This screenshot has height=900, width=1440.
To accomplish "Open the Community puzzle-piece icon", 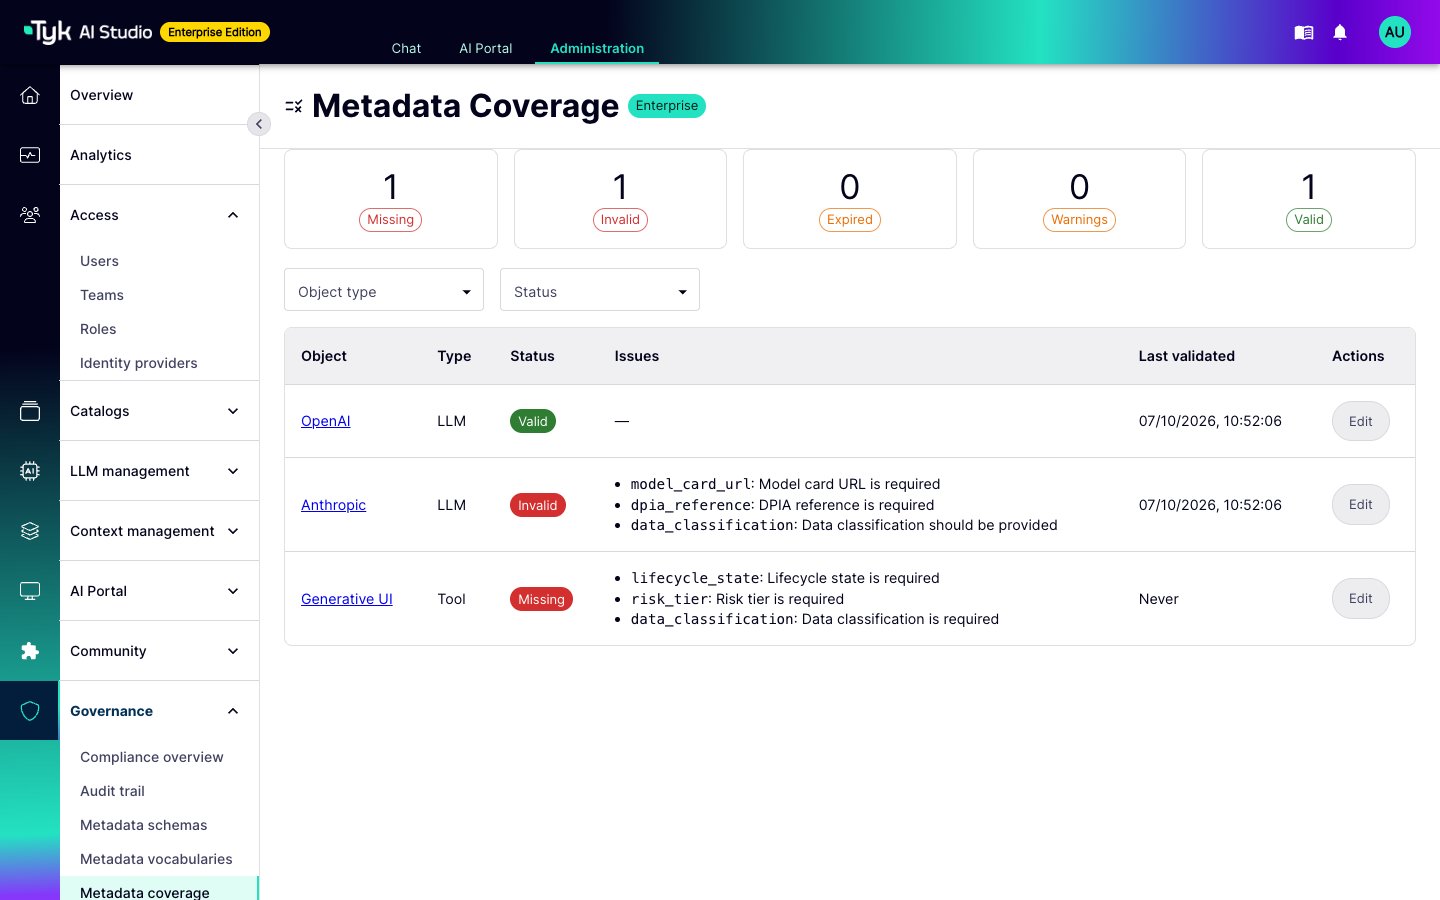I will [30, 651].
